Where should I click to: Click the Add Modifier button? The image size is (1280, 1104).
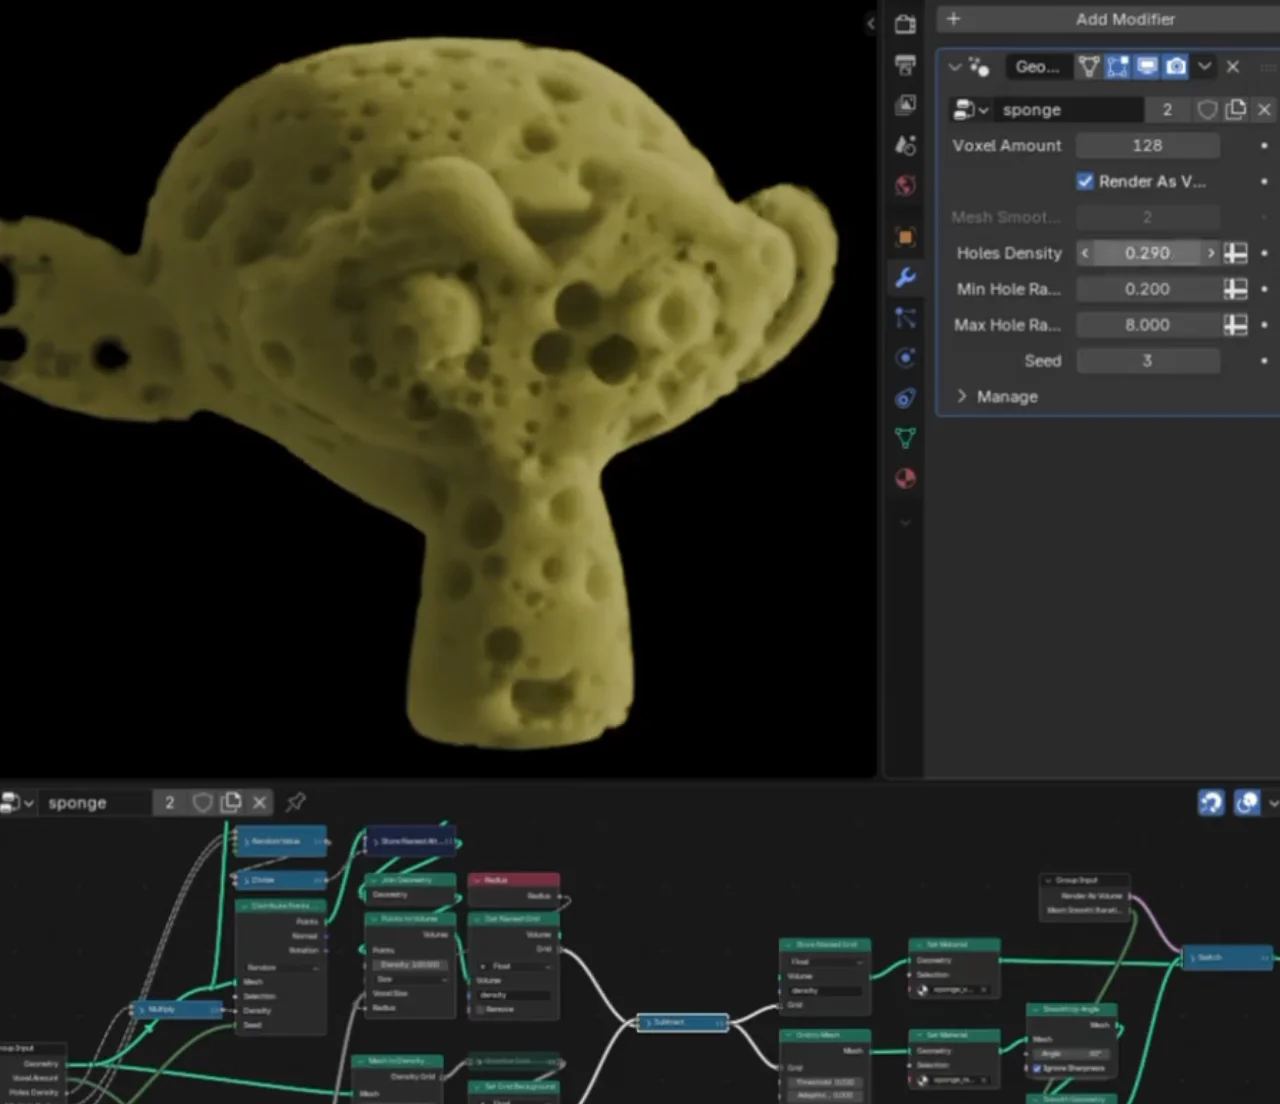1110,19
